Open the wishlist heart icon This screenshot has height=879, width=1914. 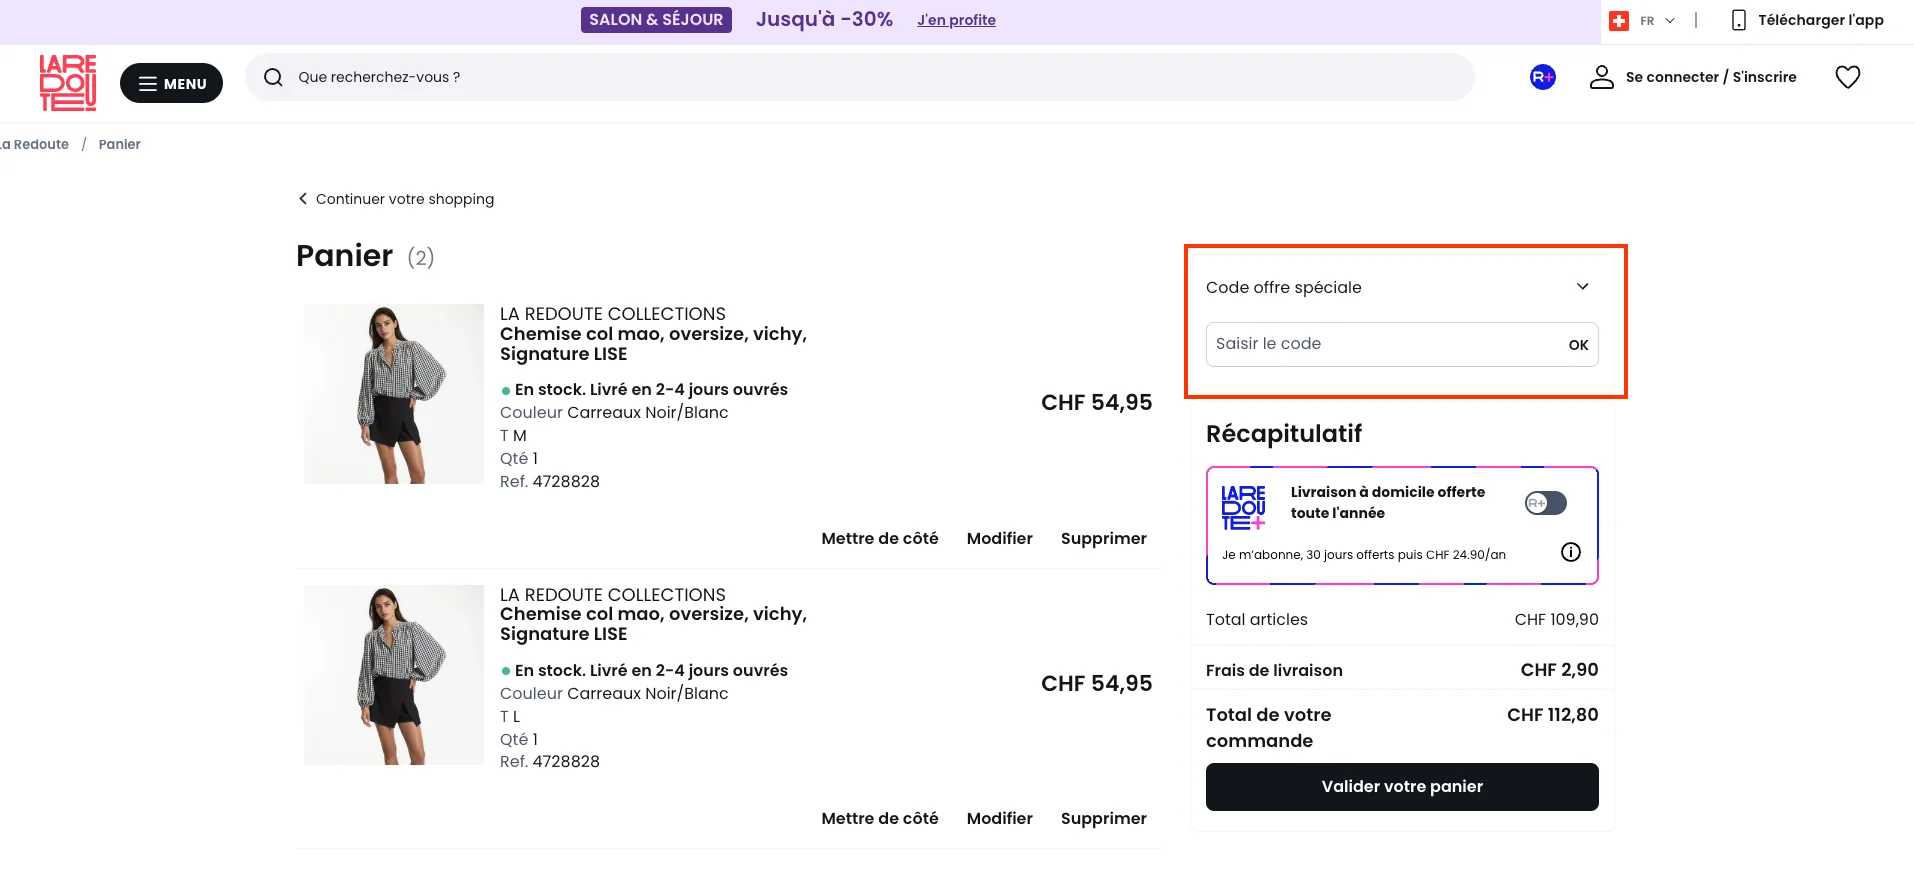pos(1848,77)
